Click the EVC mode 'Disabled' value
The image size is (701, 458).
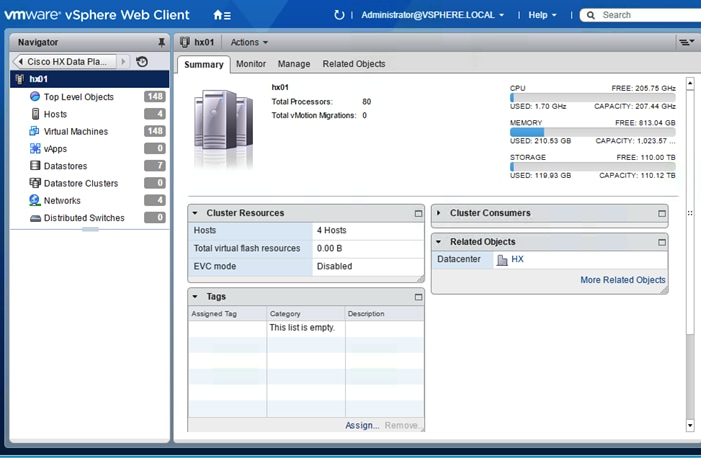tap(367, 266)
